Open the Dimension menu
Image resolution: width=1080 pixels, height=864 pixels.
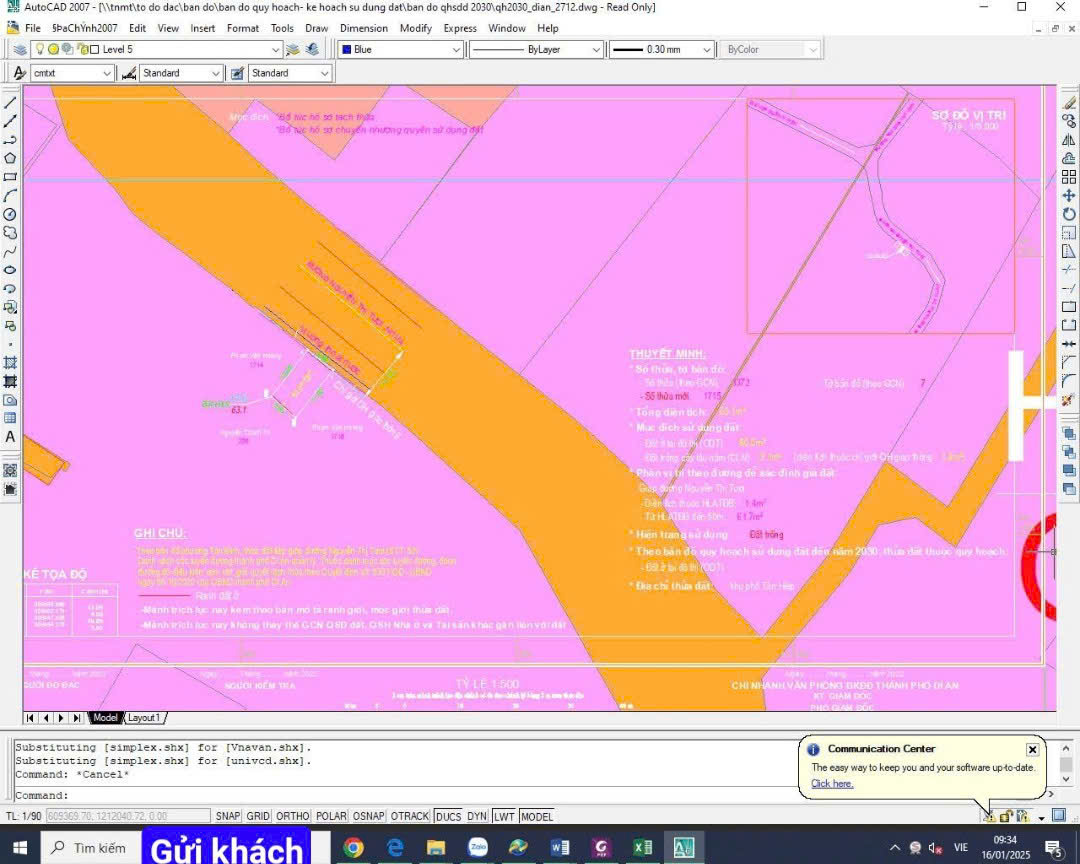coord(364,28)
